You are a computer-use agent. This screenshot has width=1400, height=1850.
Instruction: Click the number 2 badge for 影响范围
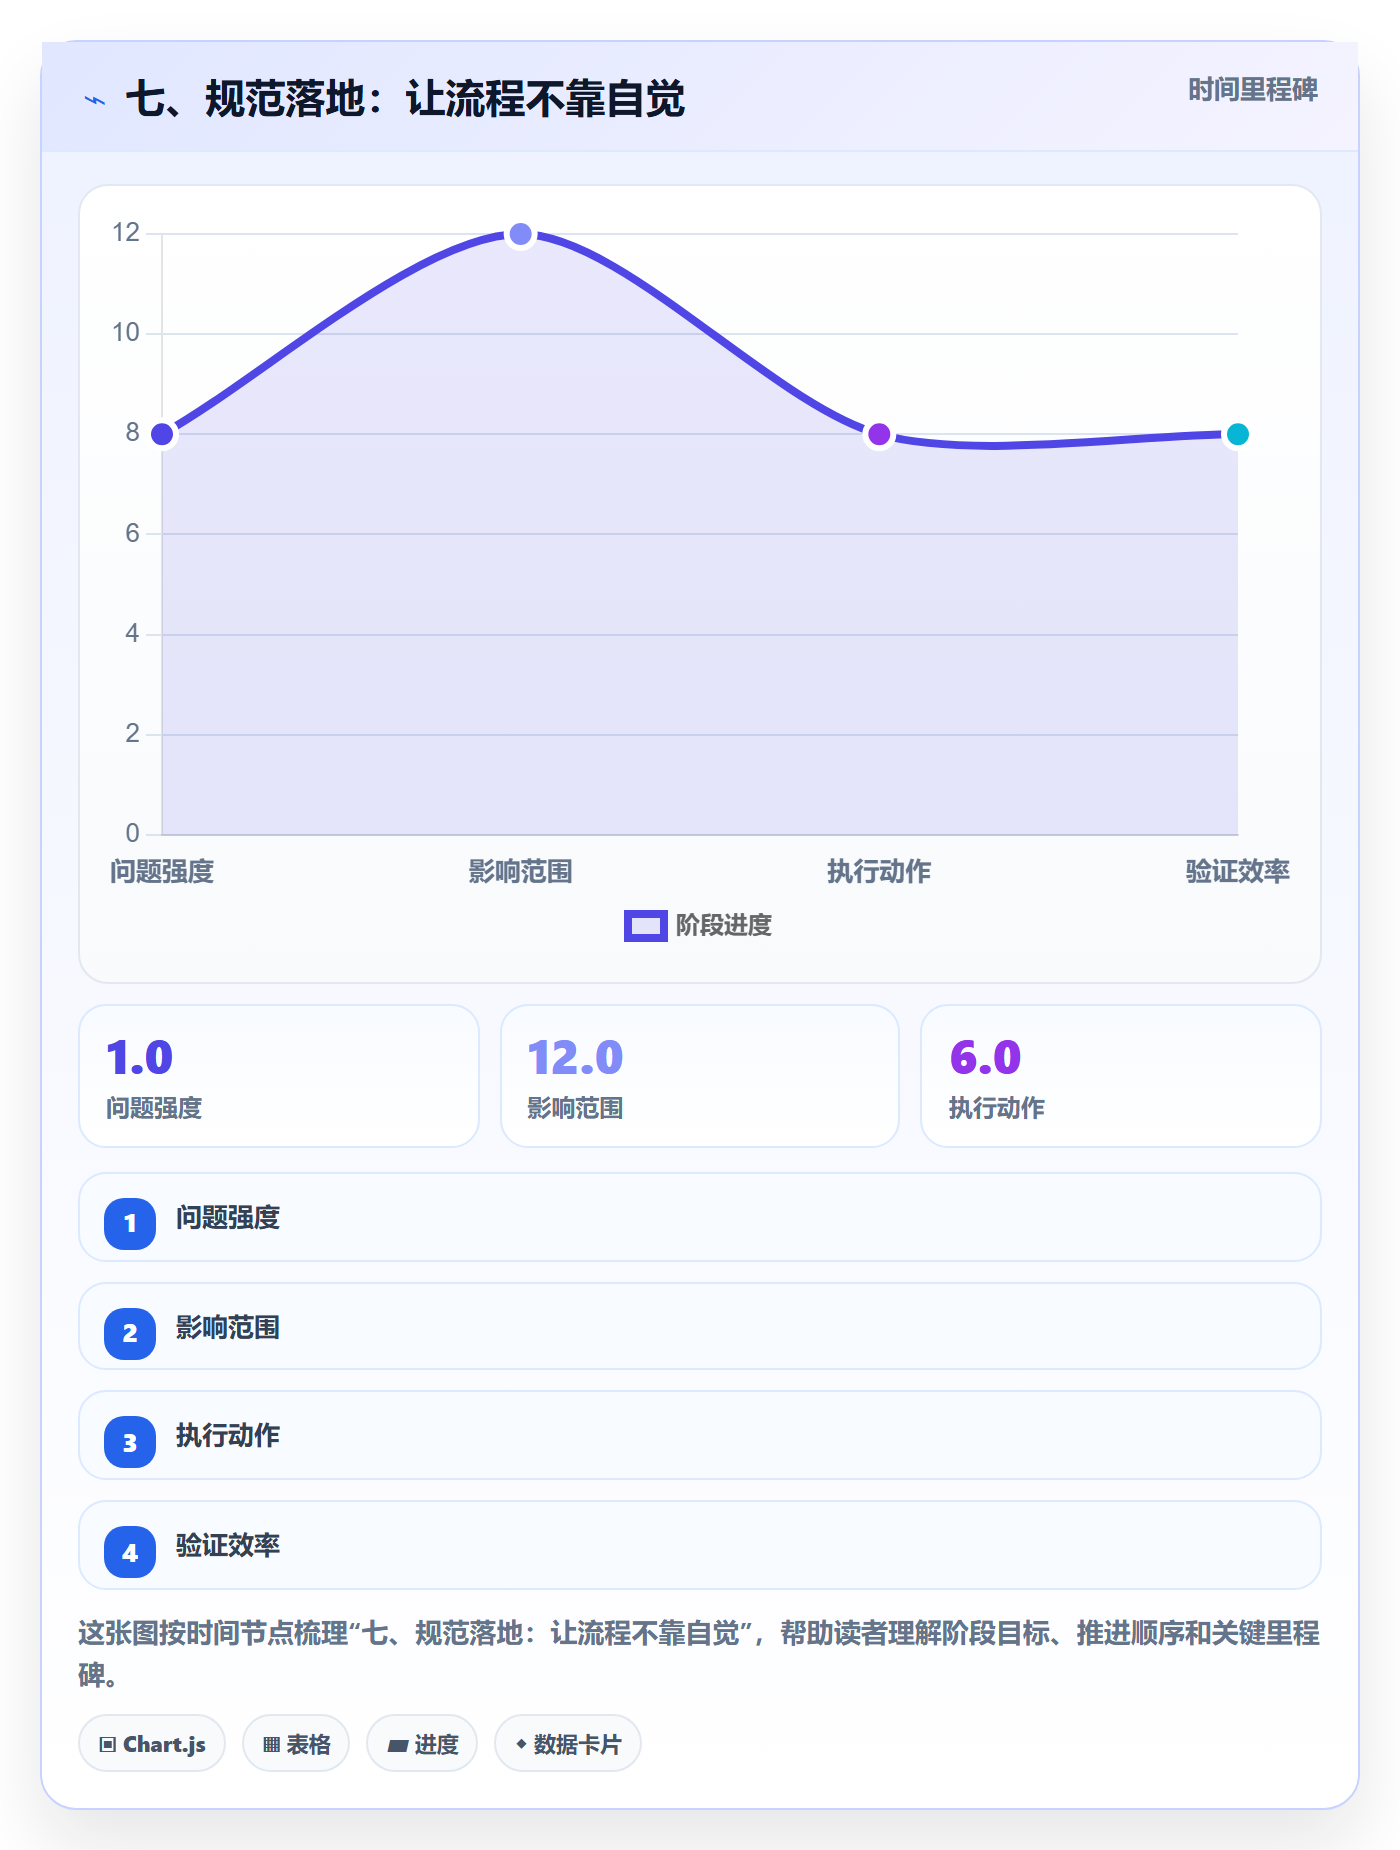click(x=130, y=1333)
